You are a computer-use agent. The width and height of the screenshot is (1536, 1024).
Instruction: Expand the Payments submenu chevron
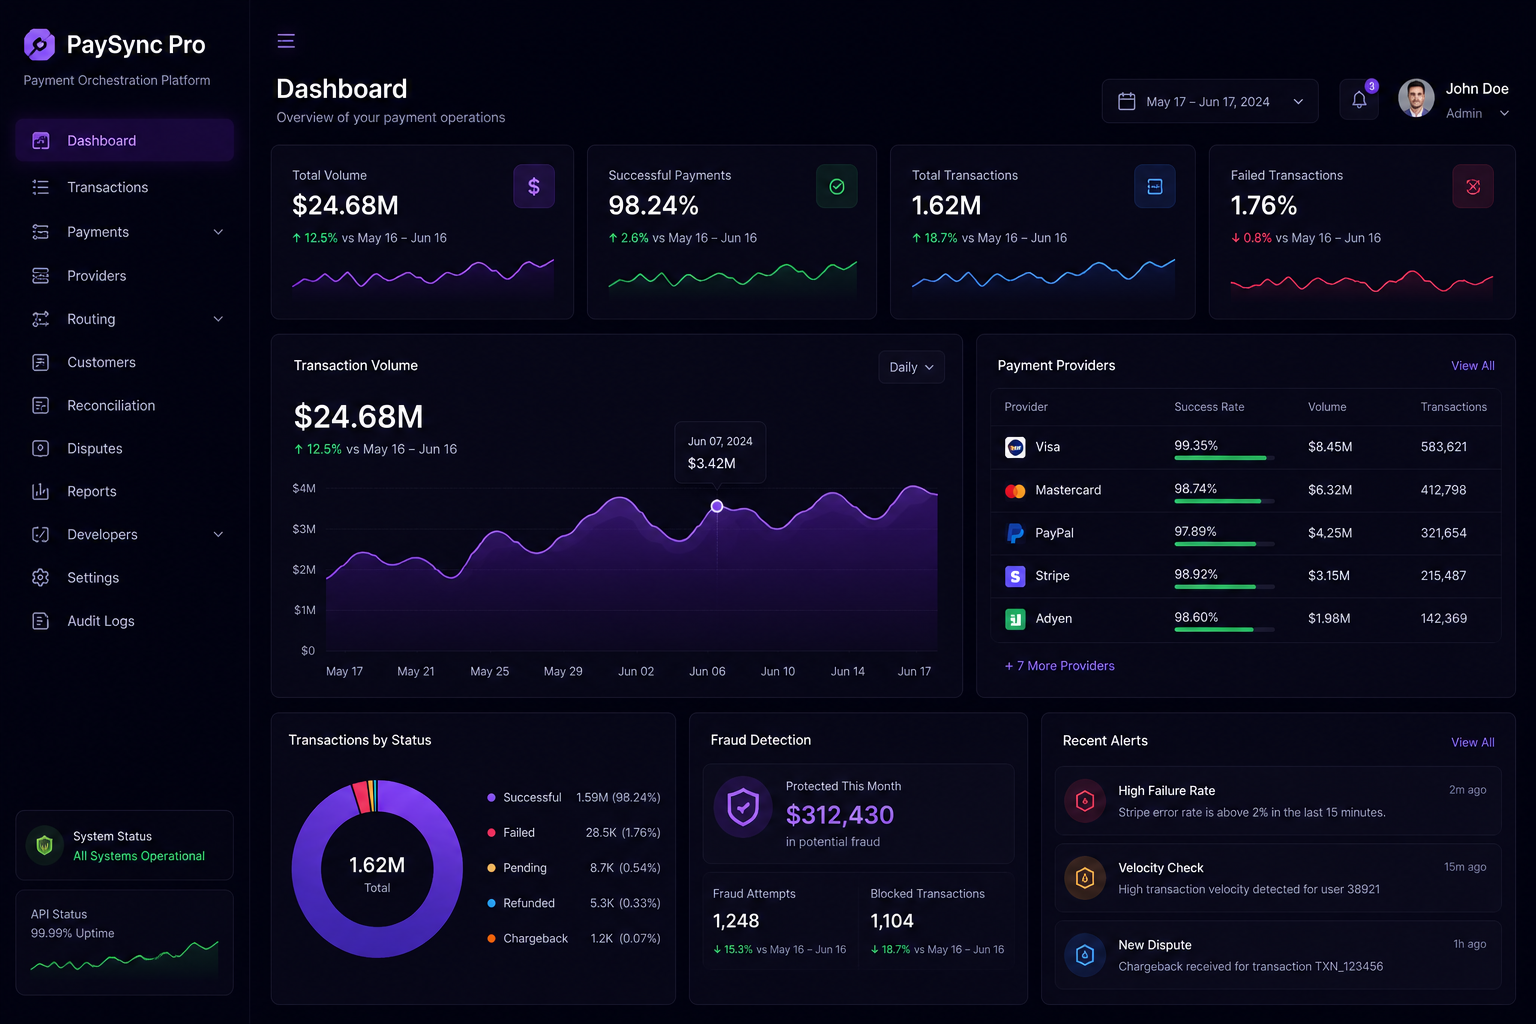218,232
